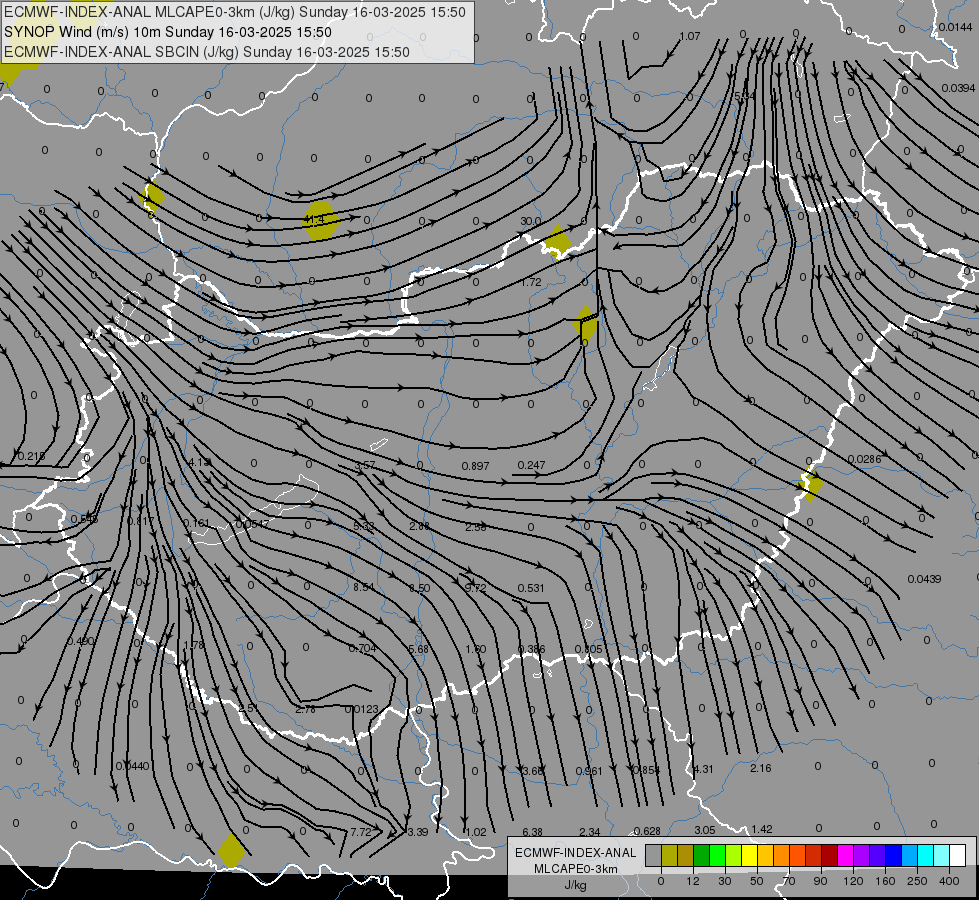979x900 pixels.
Task: Click the map value 0.0440
Action: 132,766
